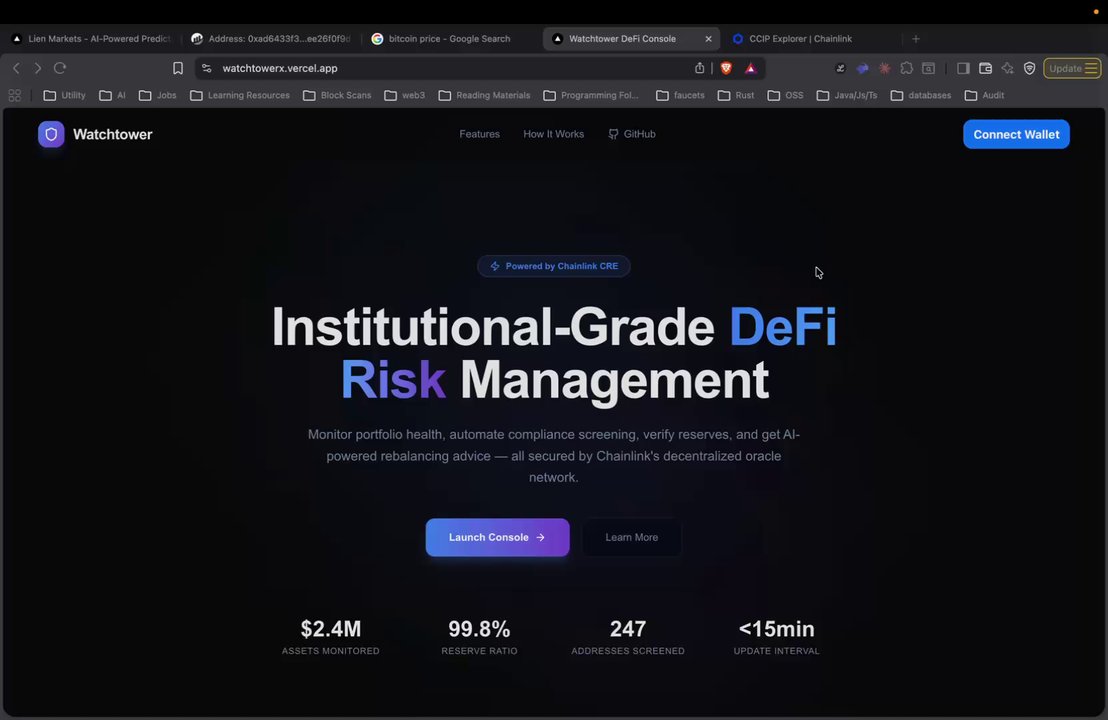
Task: Open the Brave Wallet icon
Action: [985, 68]
